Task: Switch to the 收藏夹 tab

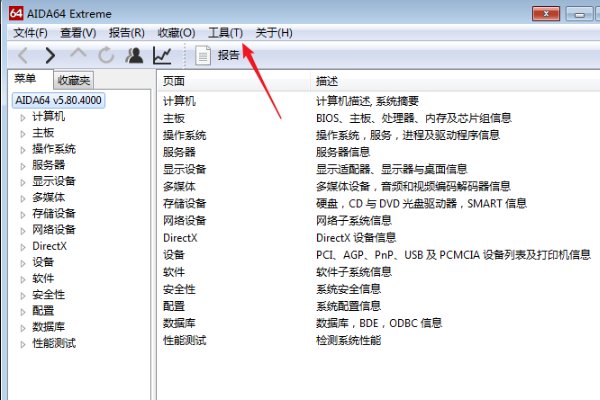Action: coord(73,80)
